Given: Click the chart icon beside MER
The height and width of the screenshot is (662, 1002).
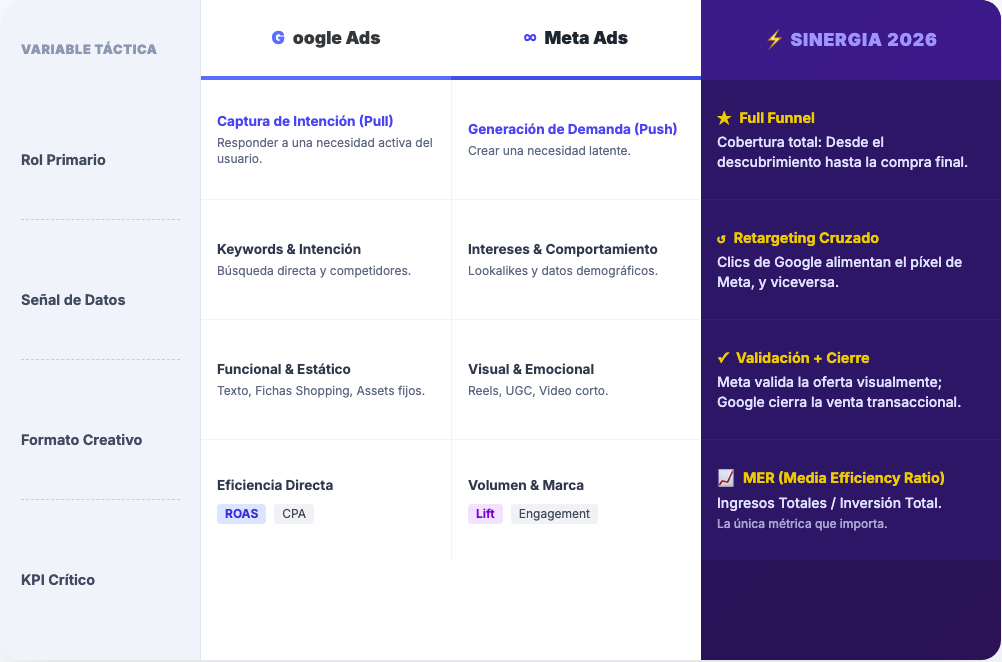Looking at the screenshot, I should click(x=725, y=478).
